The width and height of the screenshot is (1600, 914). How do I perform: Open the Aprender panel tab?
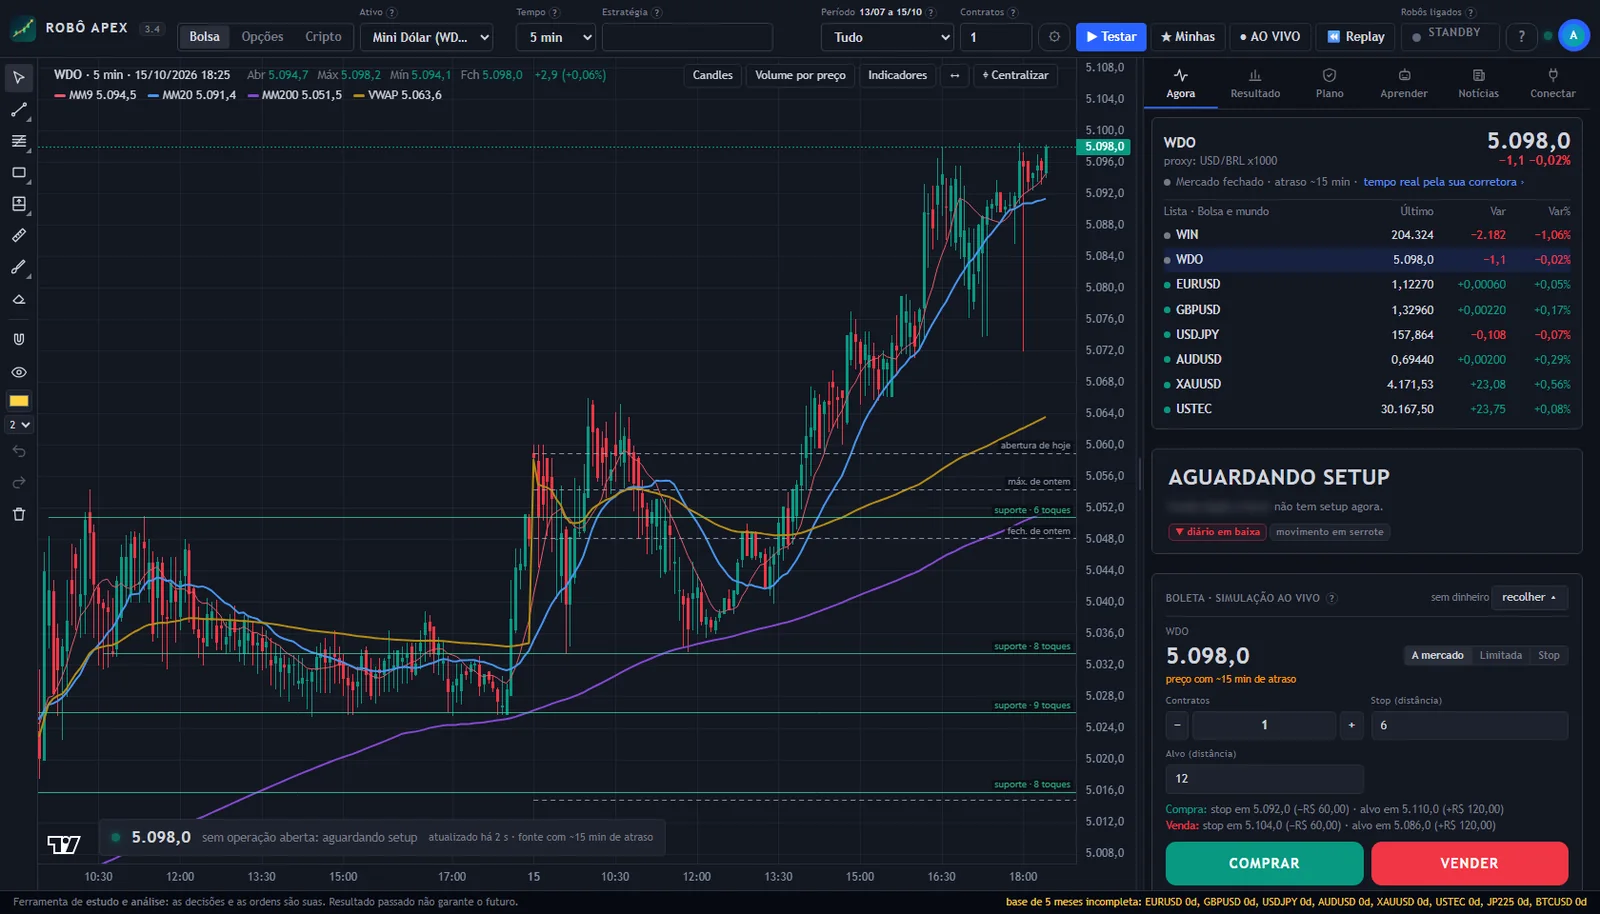click(1404, 84)
